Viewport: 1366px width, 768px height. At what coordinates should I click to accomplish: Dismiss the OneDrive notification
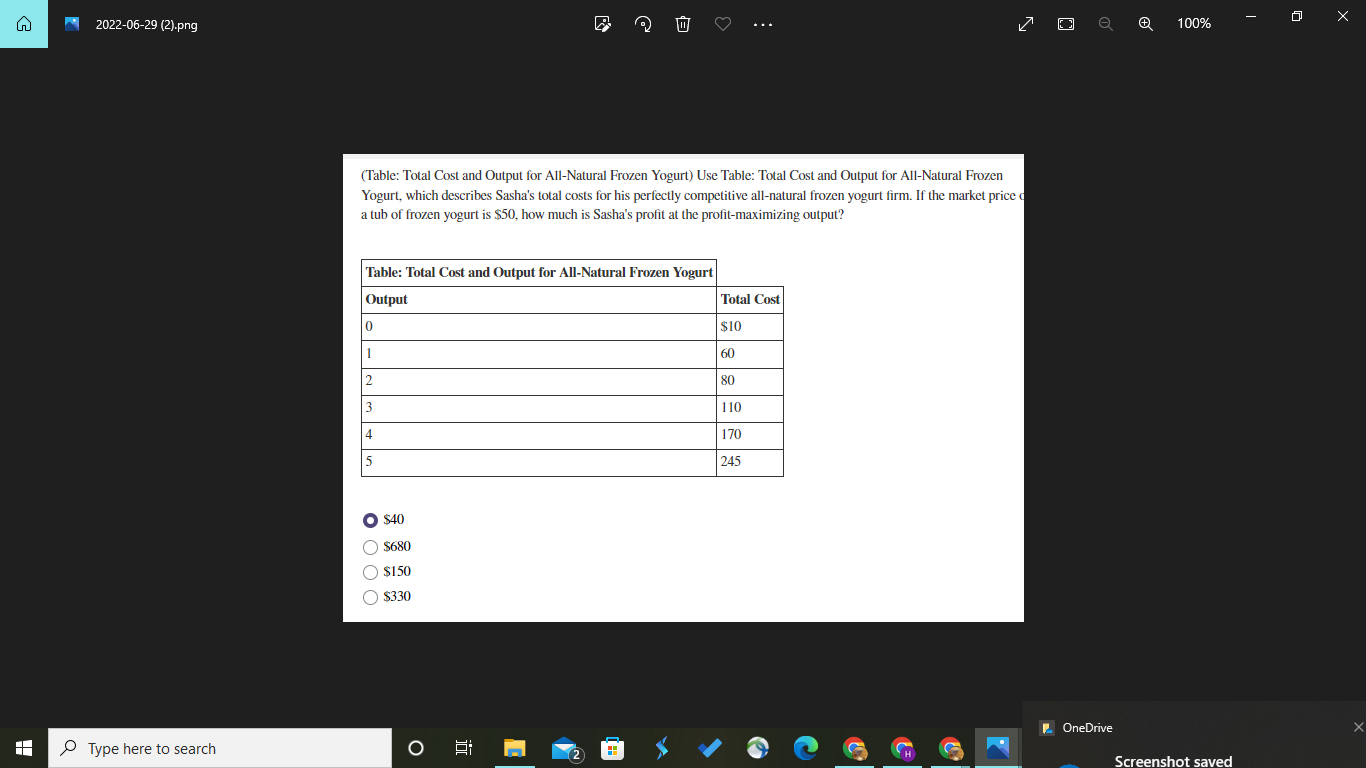[1357, 727]
